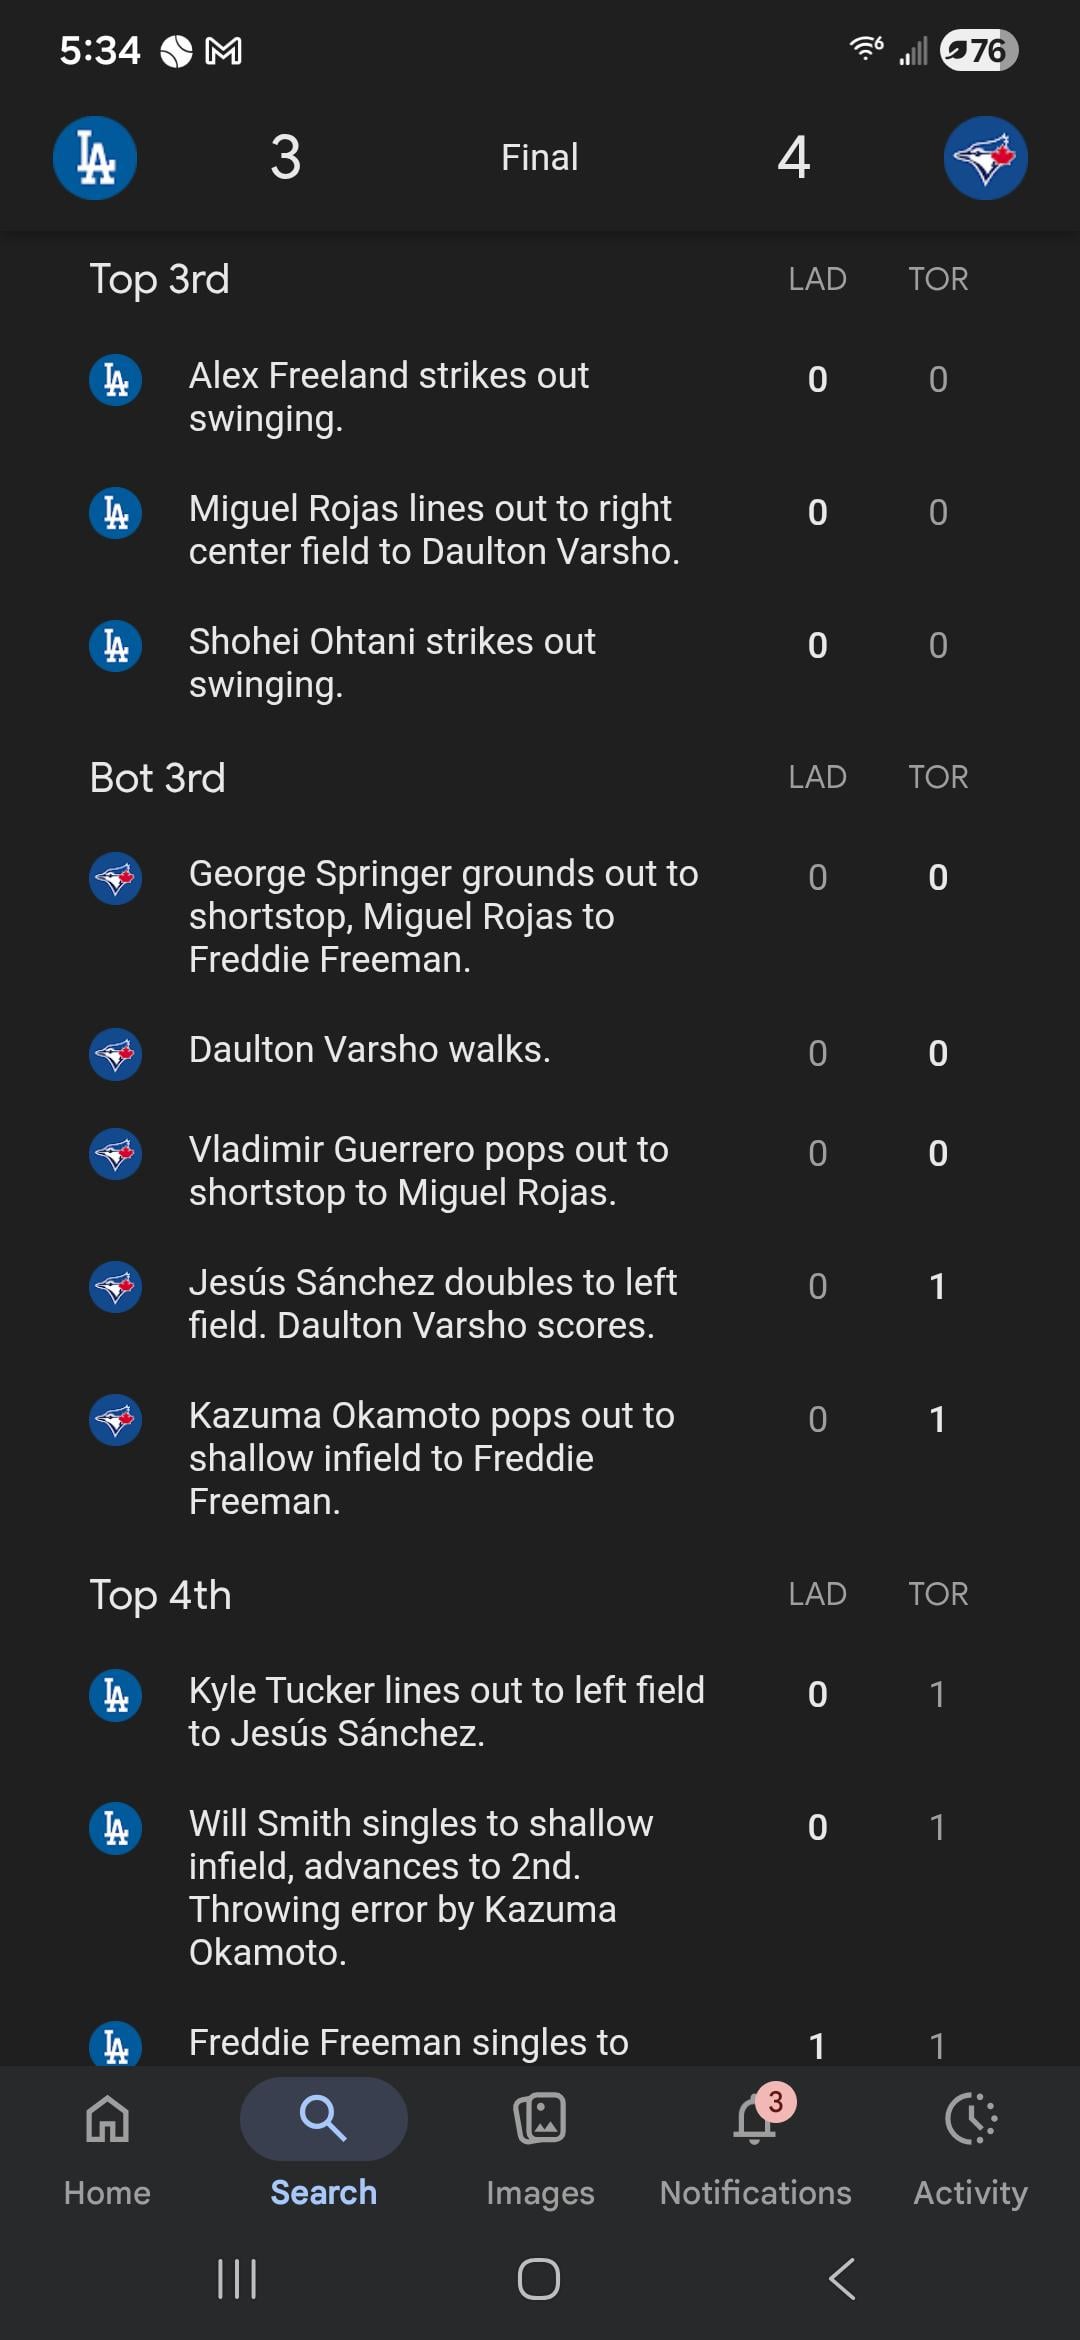This screenshot has width=1080, height=2340.
Task: Open Android recent apps button
Action: tap(237, 2279)
